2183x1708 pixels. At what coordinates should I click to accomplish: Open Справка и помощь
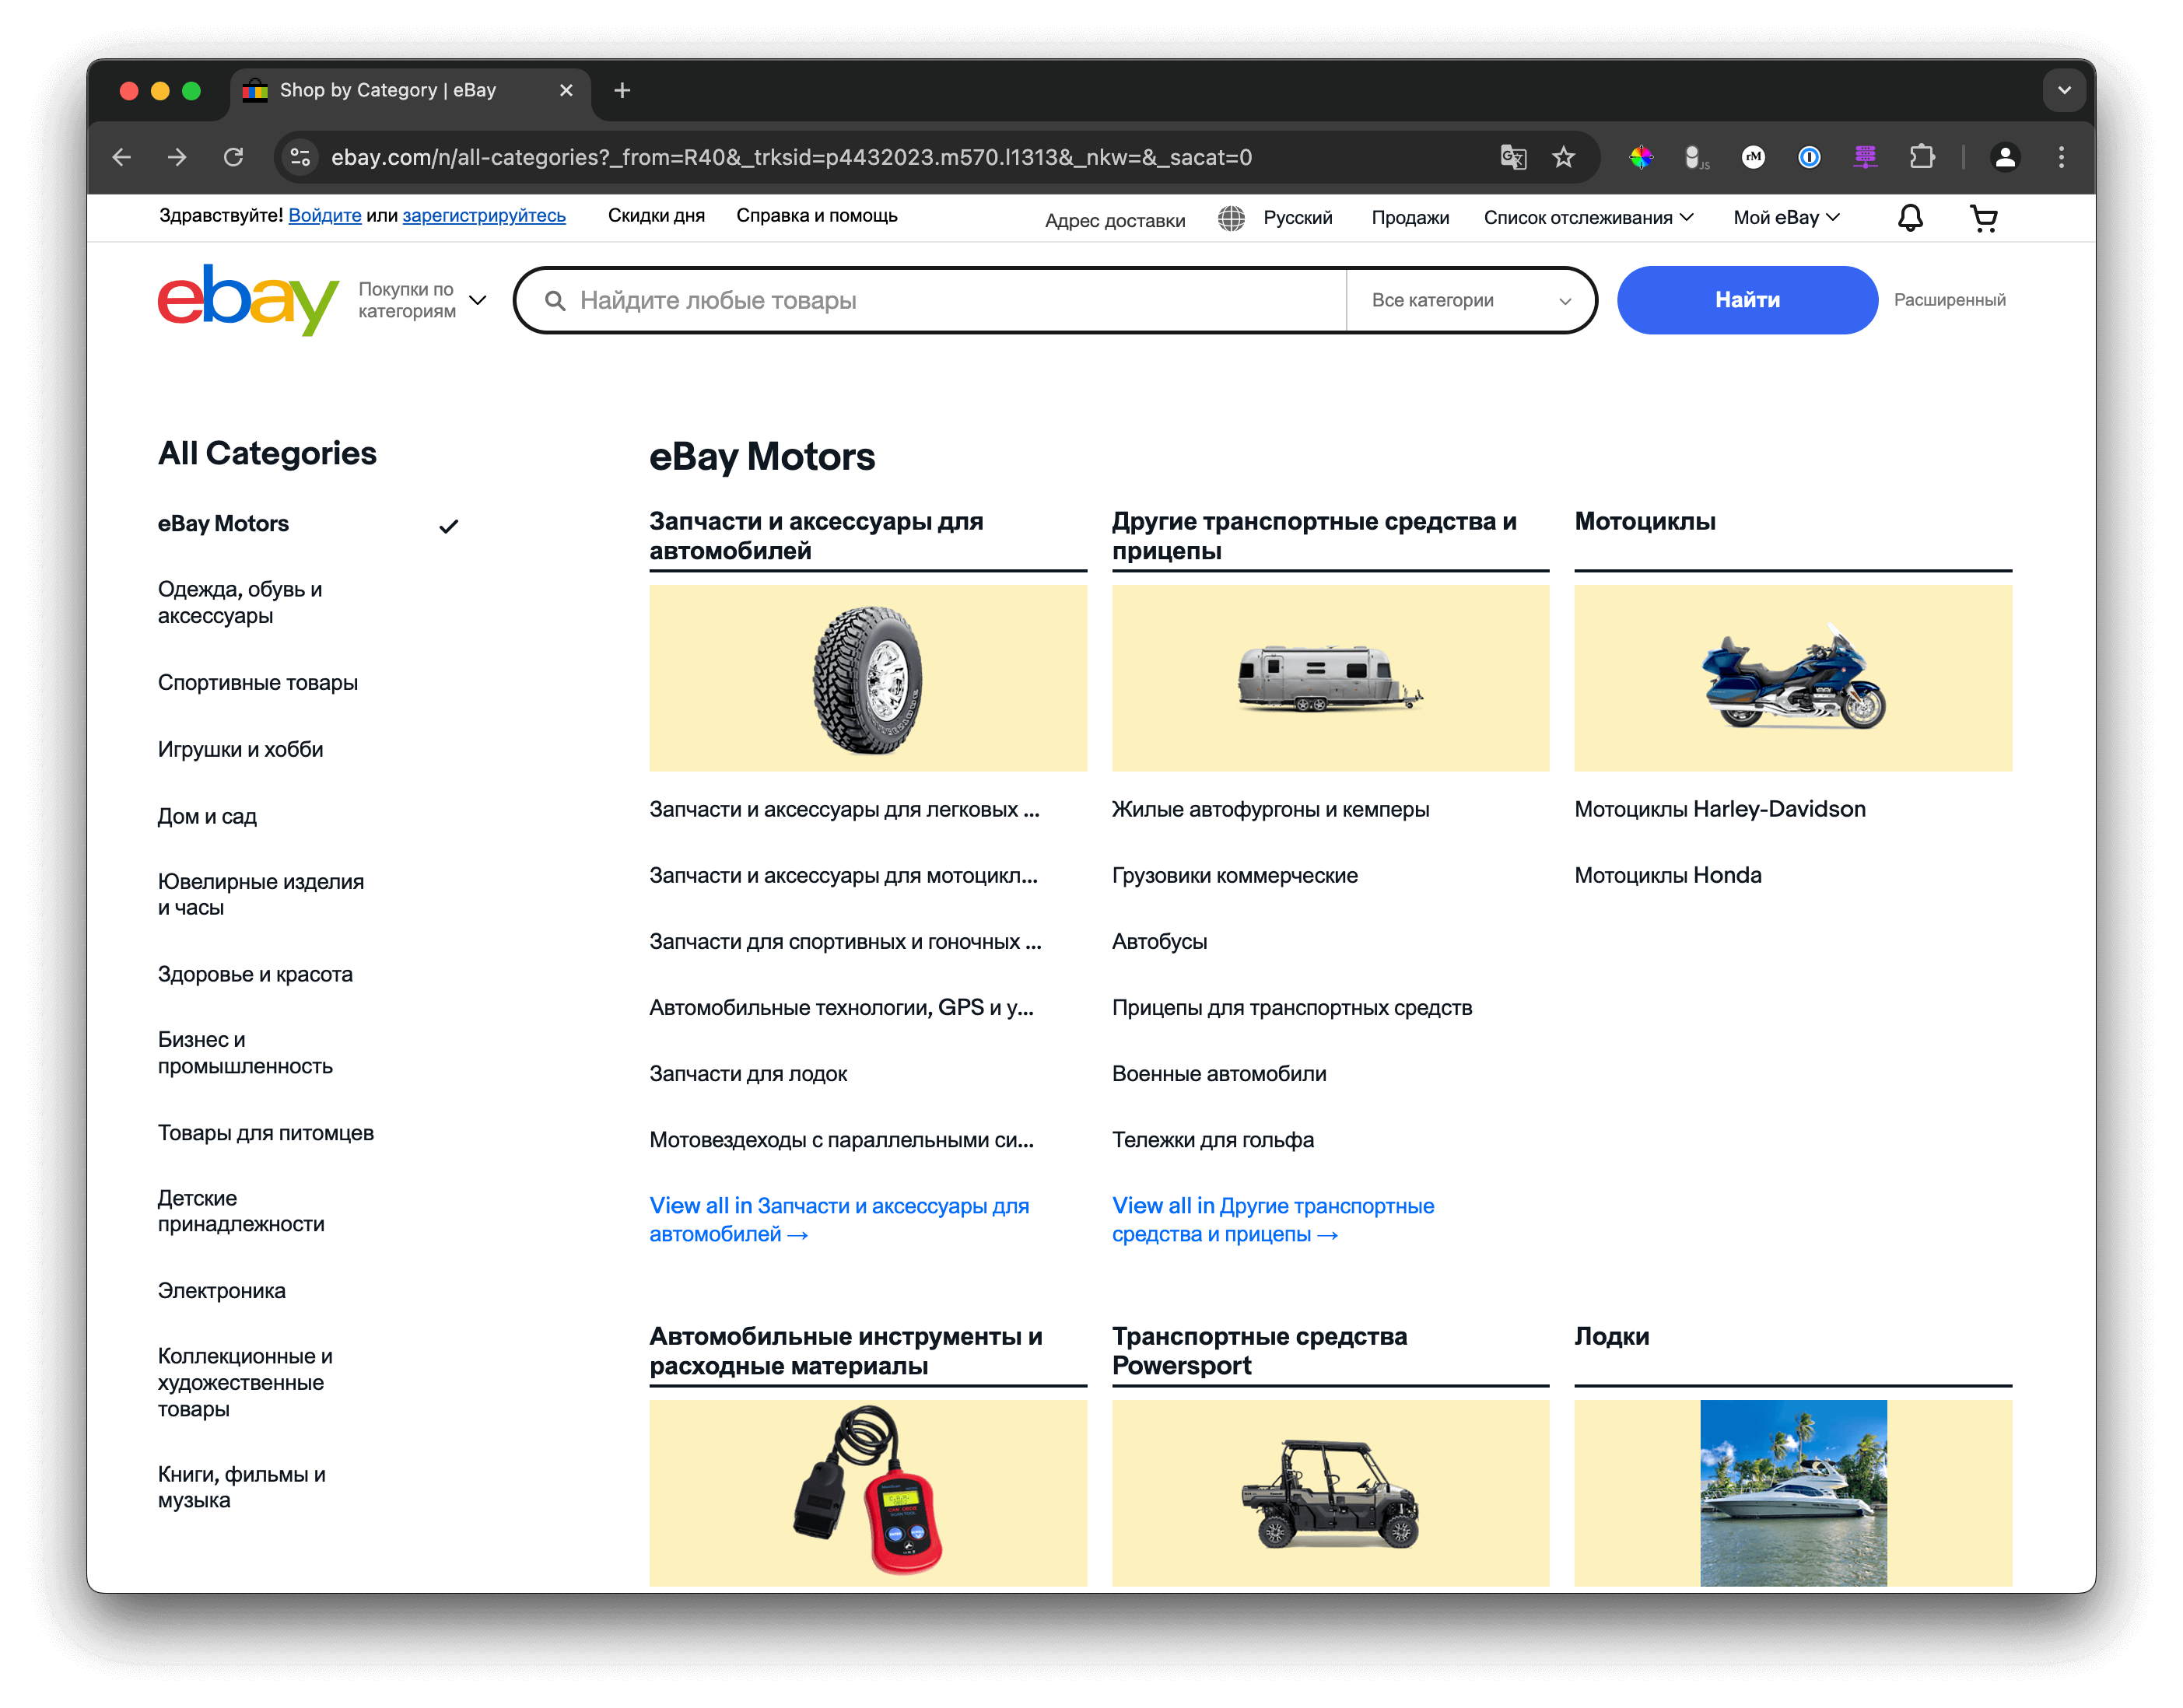pos(817,215)
